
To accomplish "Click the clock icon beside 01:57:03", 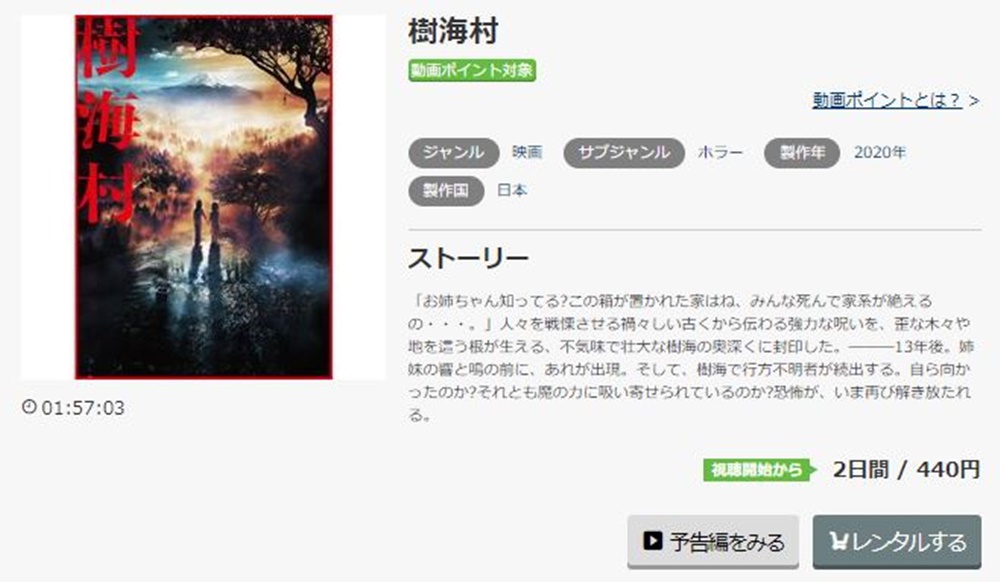I will point(29,407).
